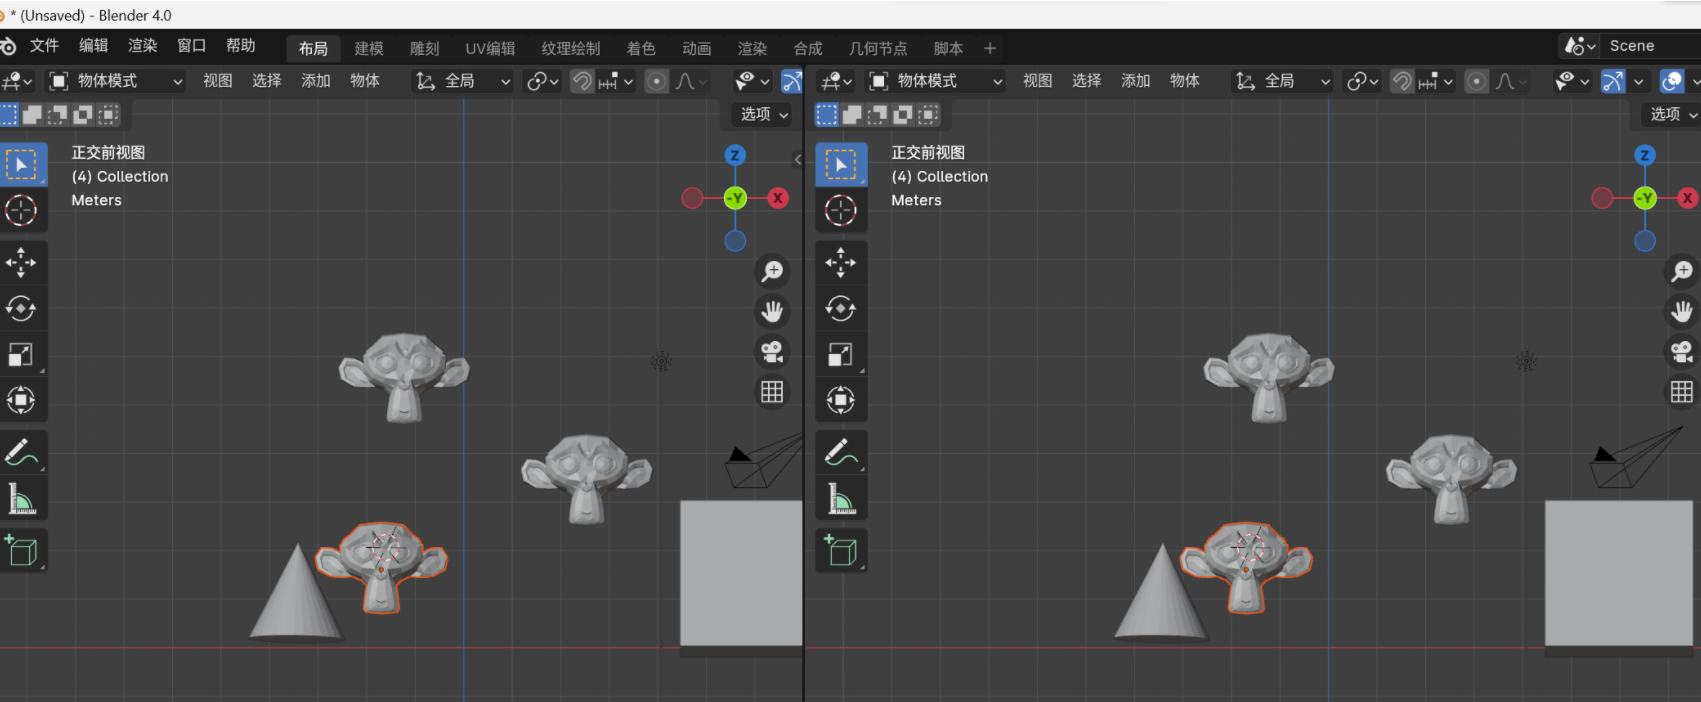
Task: Open 物体 menu in right viewport header
Action: pyautogui.click(x=1184, y=81)
